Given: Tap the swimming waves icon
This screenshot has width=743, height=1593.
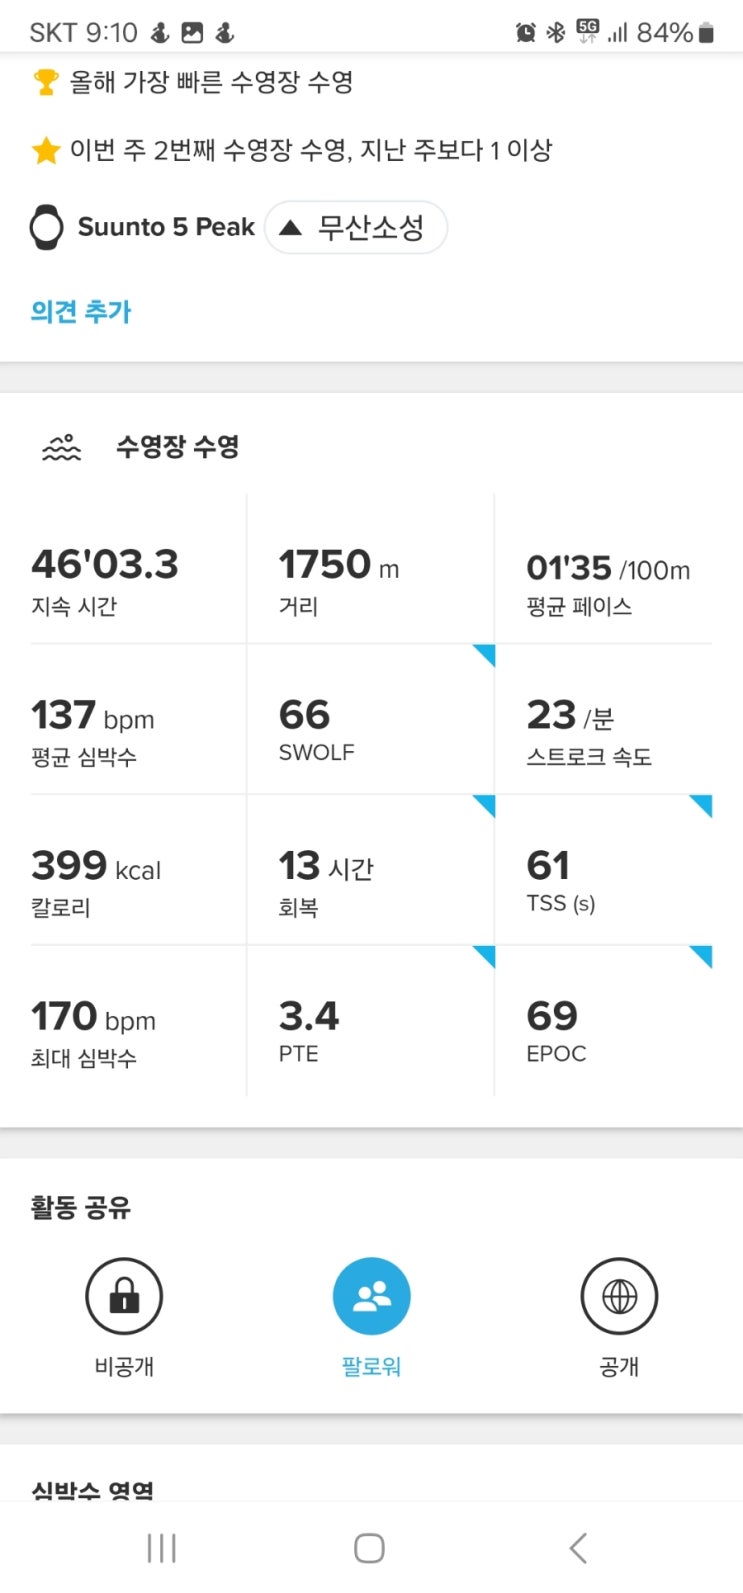Looking at the screenshot, I should [61, 447].
